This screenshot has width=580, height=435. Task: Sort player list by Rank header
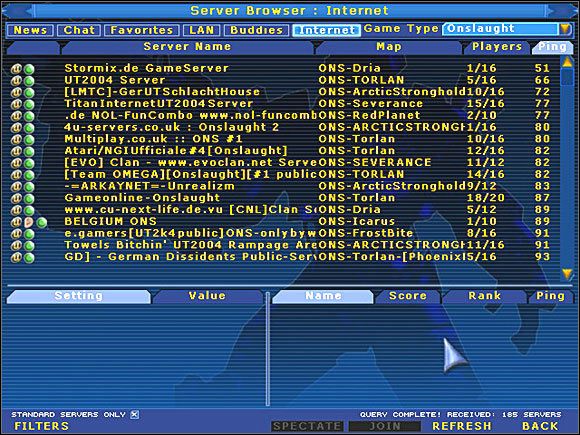pyautogui.click(x=485, y=296)
